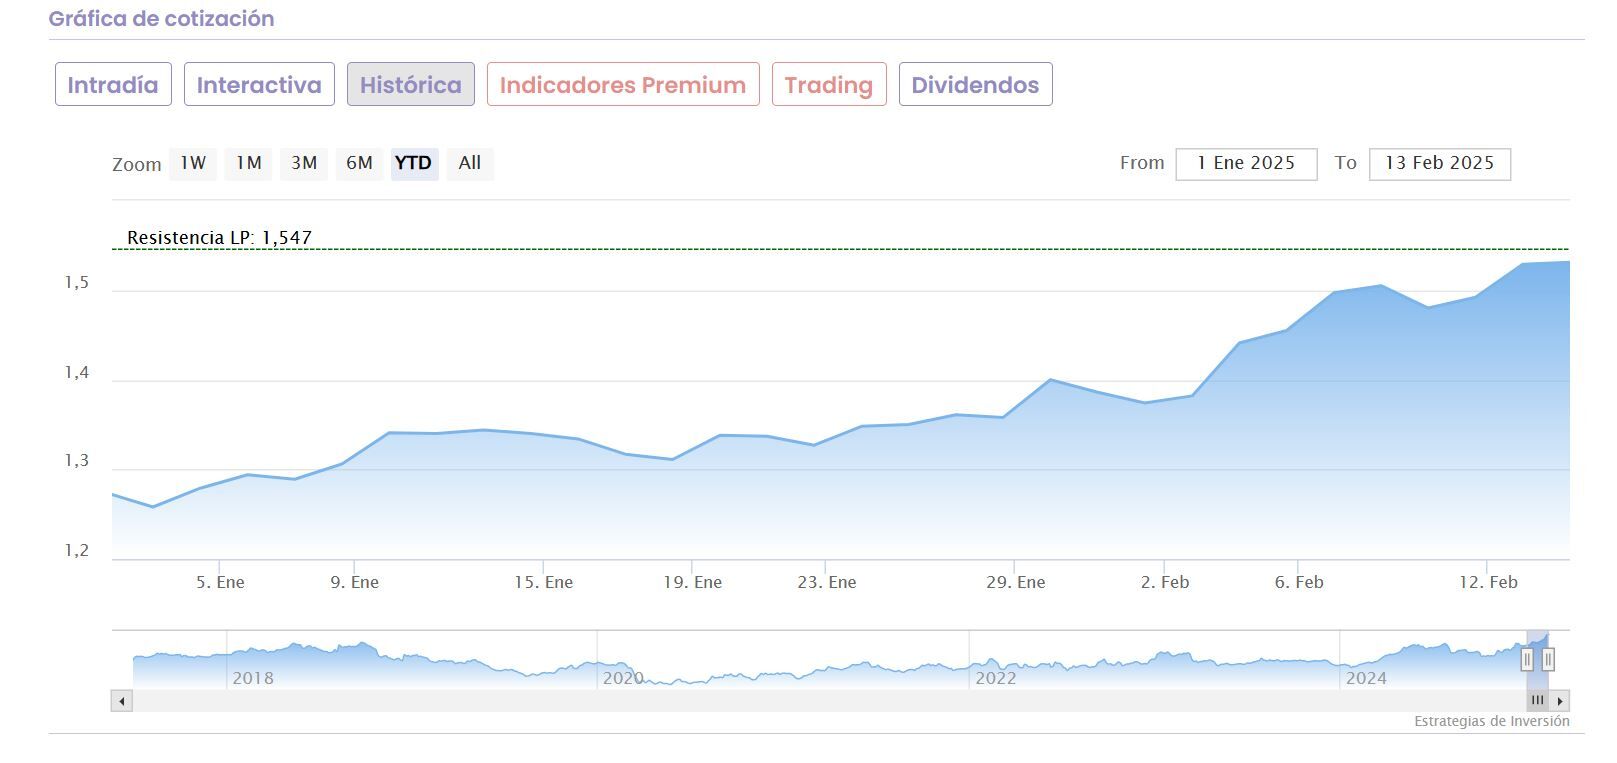Image resolution: width=1617 pixels, height=763 pixels.
Task: Switch to the Interactiva tab
Action: click(259, 84)
